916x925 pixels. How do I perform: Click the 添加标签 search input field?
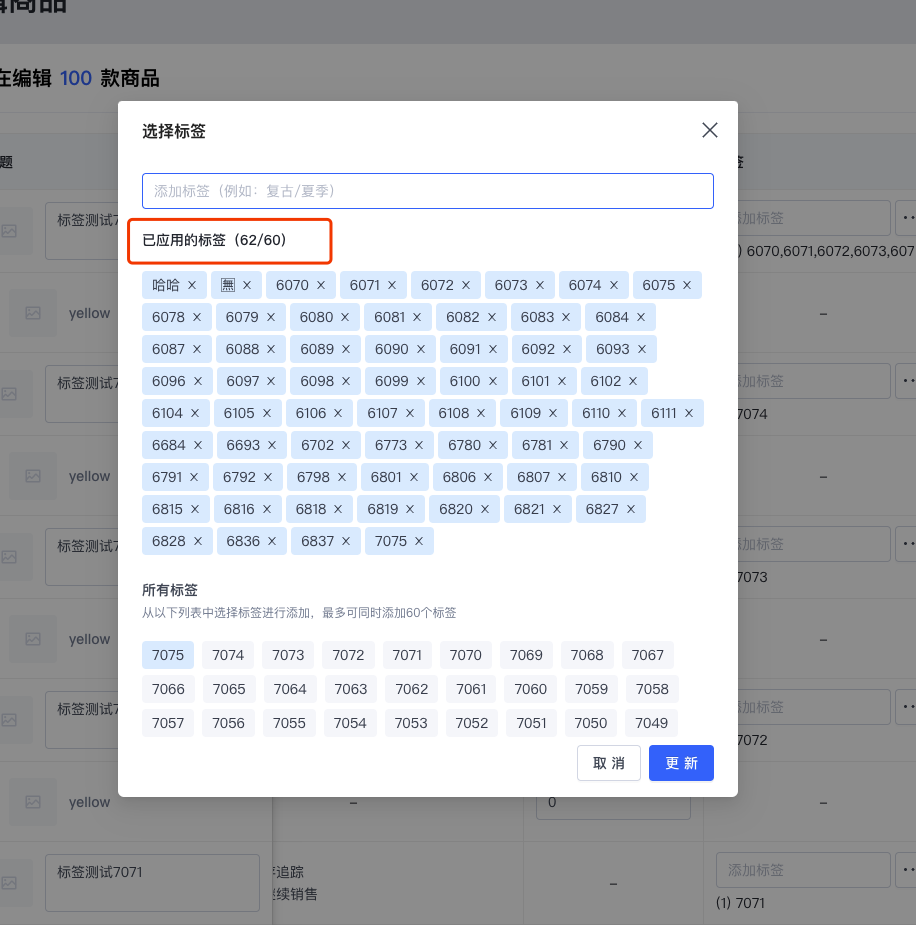[x=427, y=190]
